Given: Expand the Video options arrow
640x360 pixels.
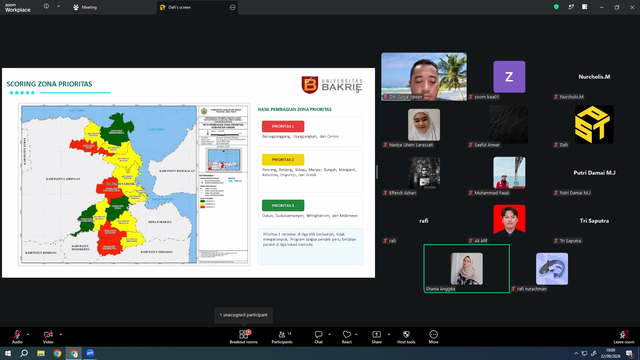Looking at the screenshot, I should point(60,334).
